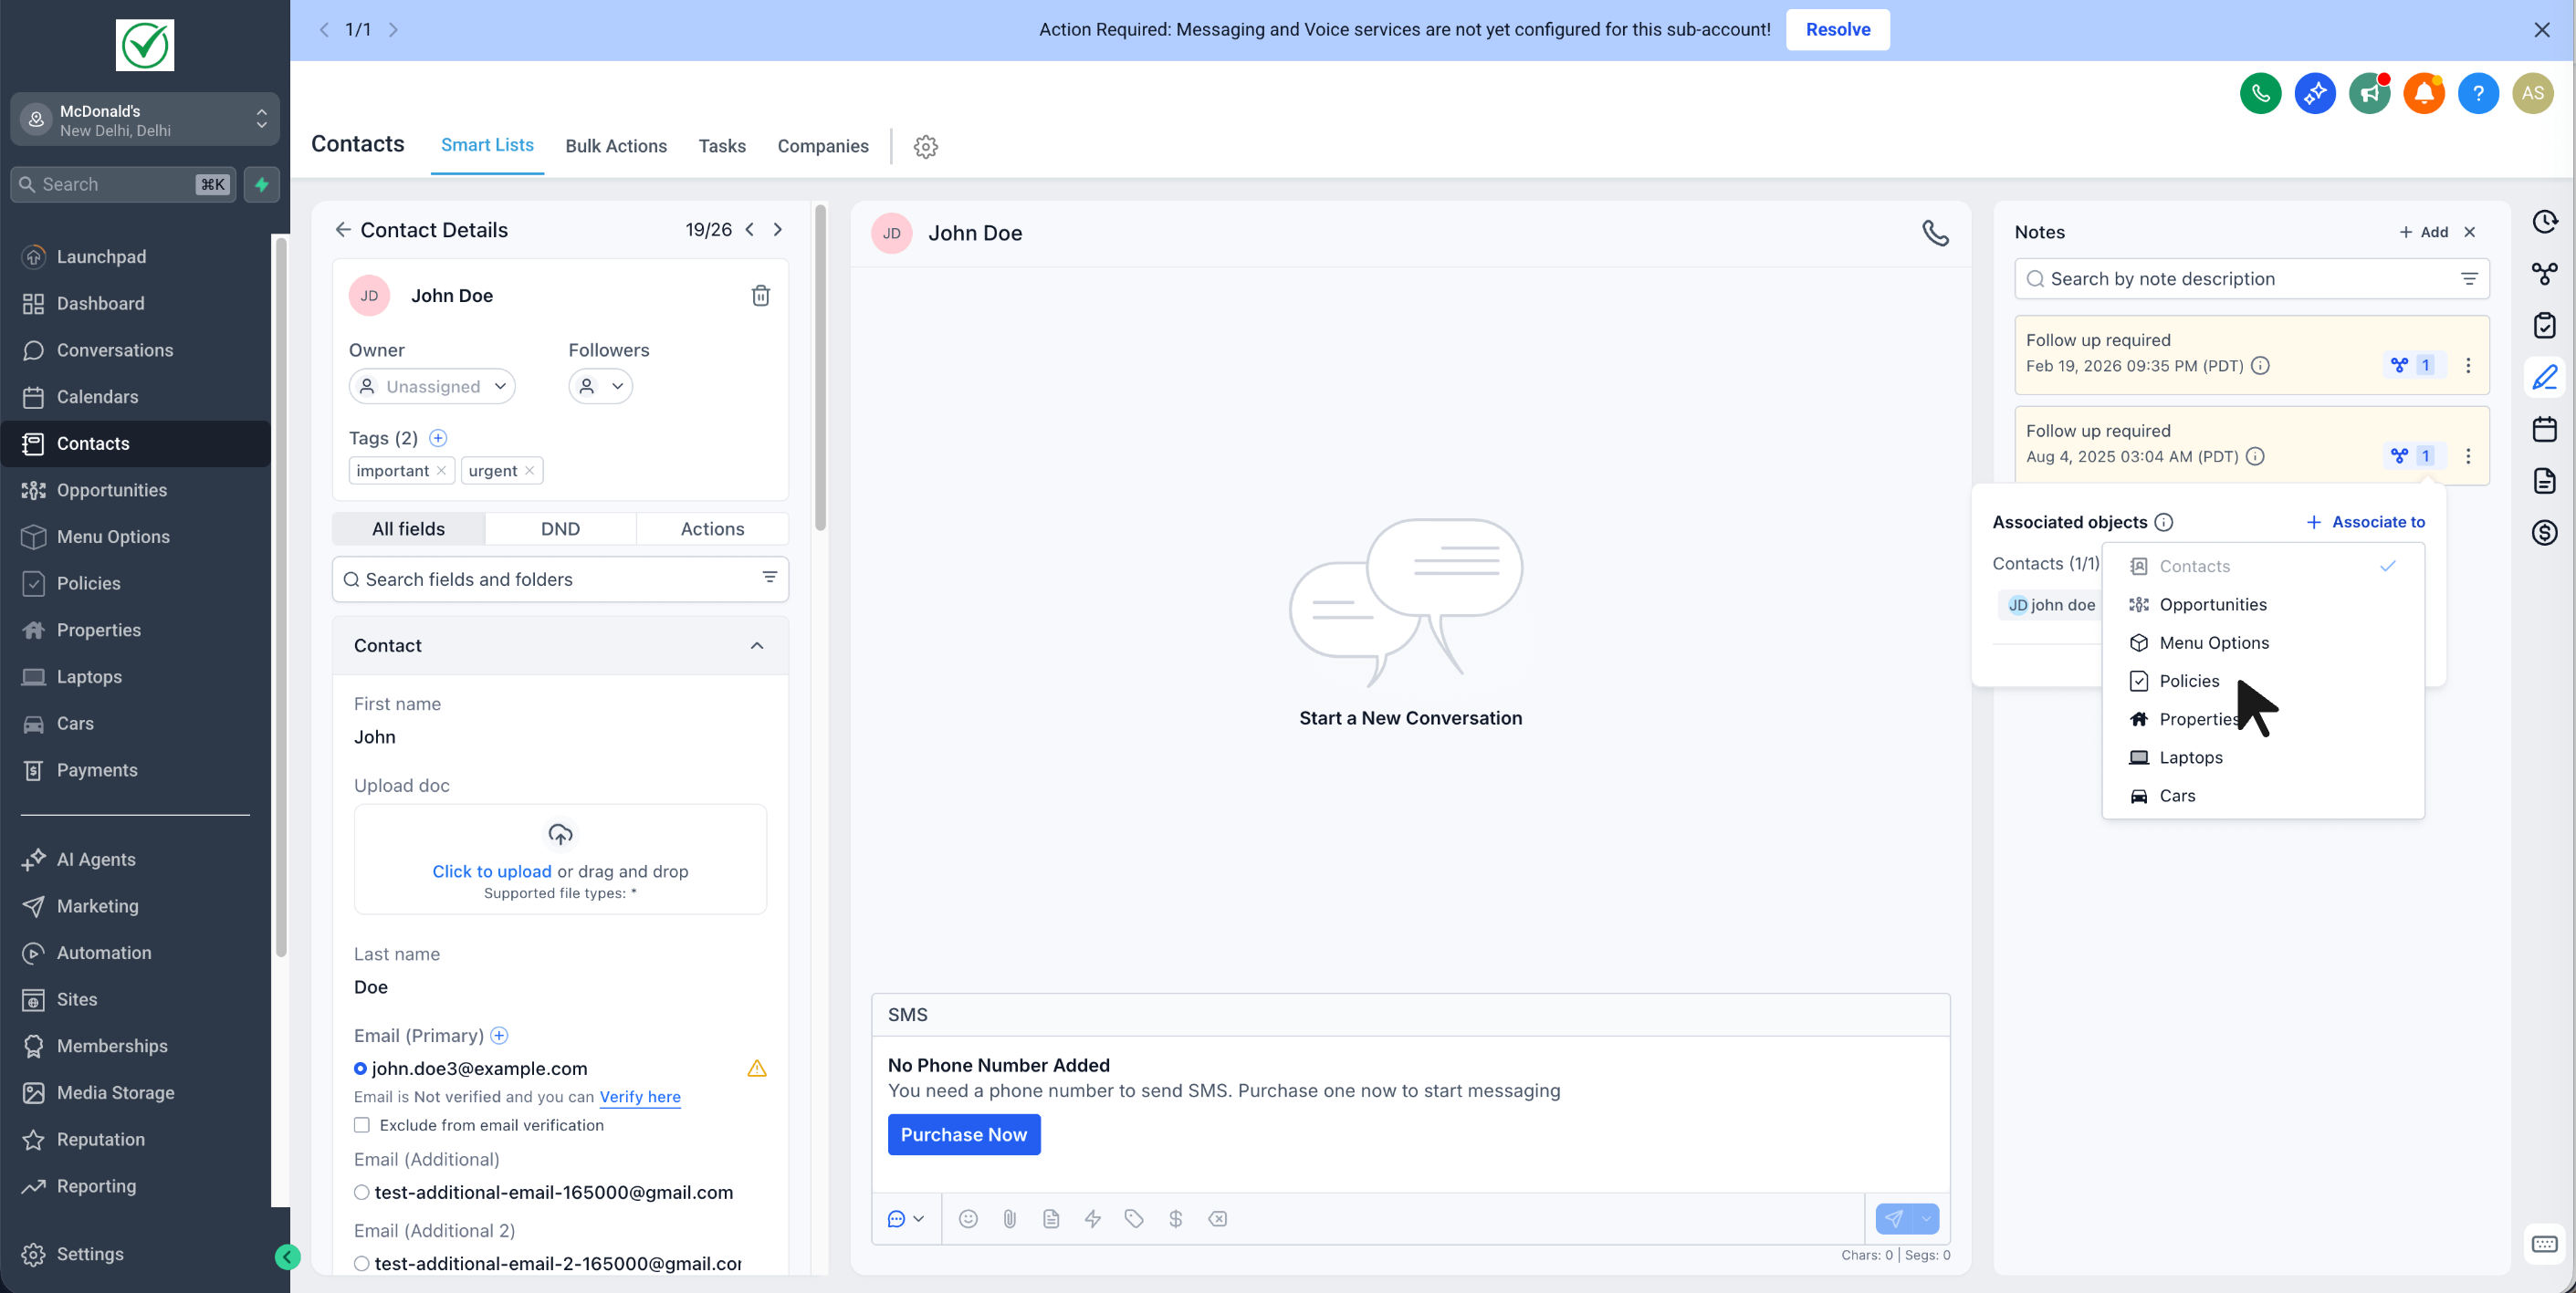Collapse the Contact fields section
2576x1293 pixels.
coord(757,646)
